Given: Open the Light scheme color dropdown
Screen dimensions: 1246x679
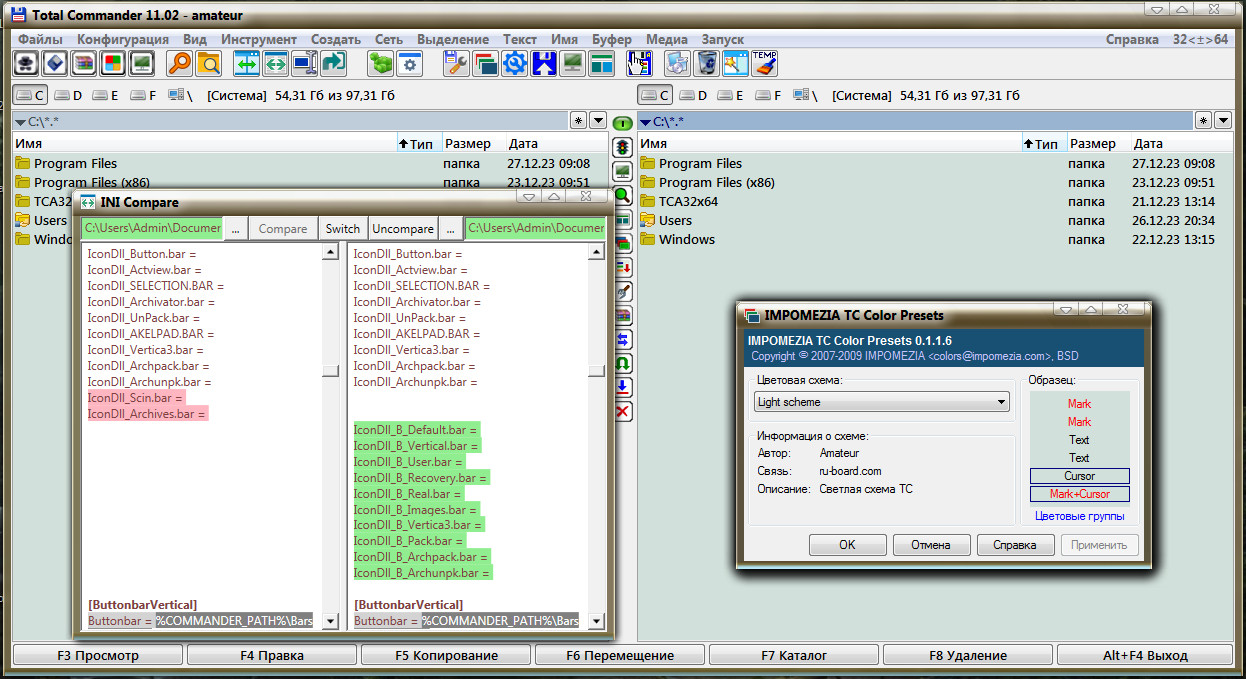Looking at the screenshot, I should tap(882, 402).
